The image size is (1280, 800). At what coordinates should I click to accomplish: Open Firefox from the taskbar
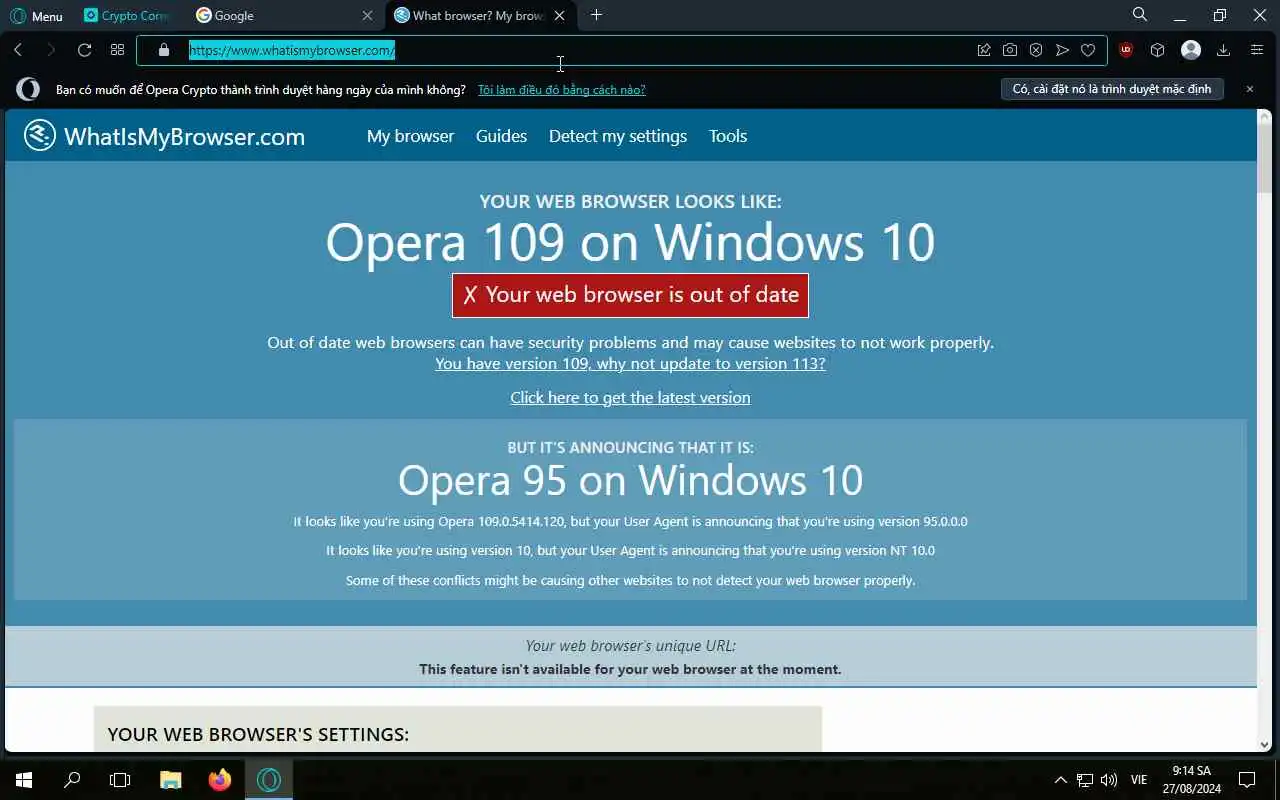[x=219, y=780]
